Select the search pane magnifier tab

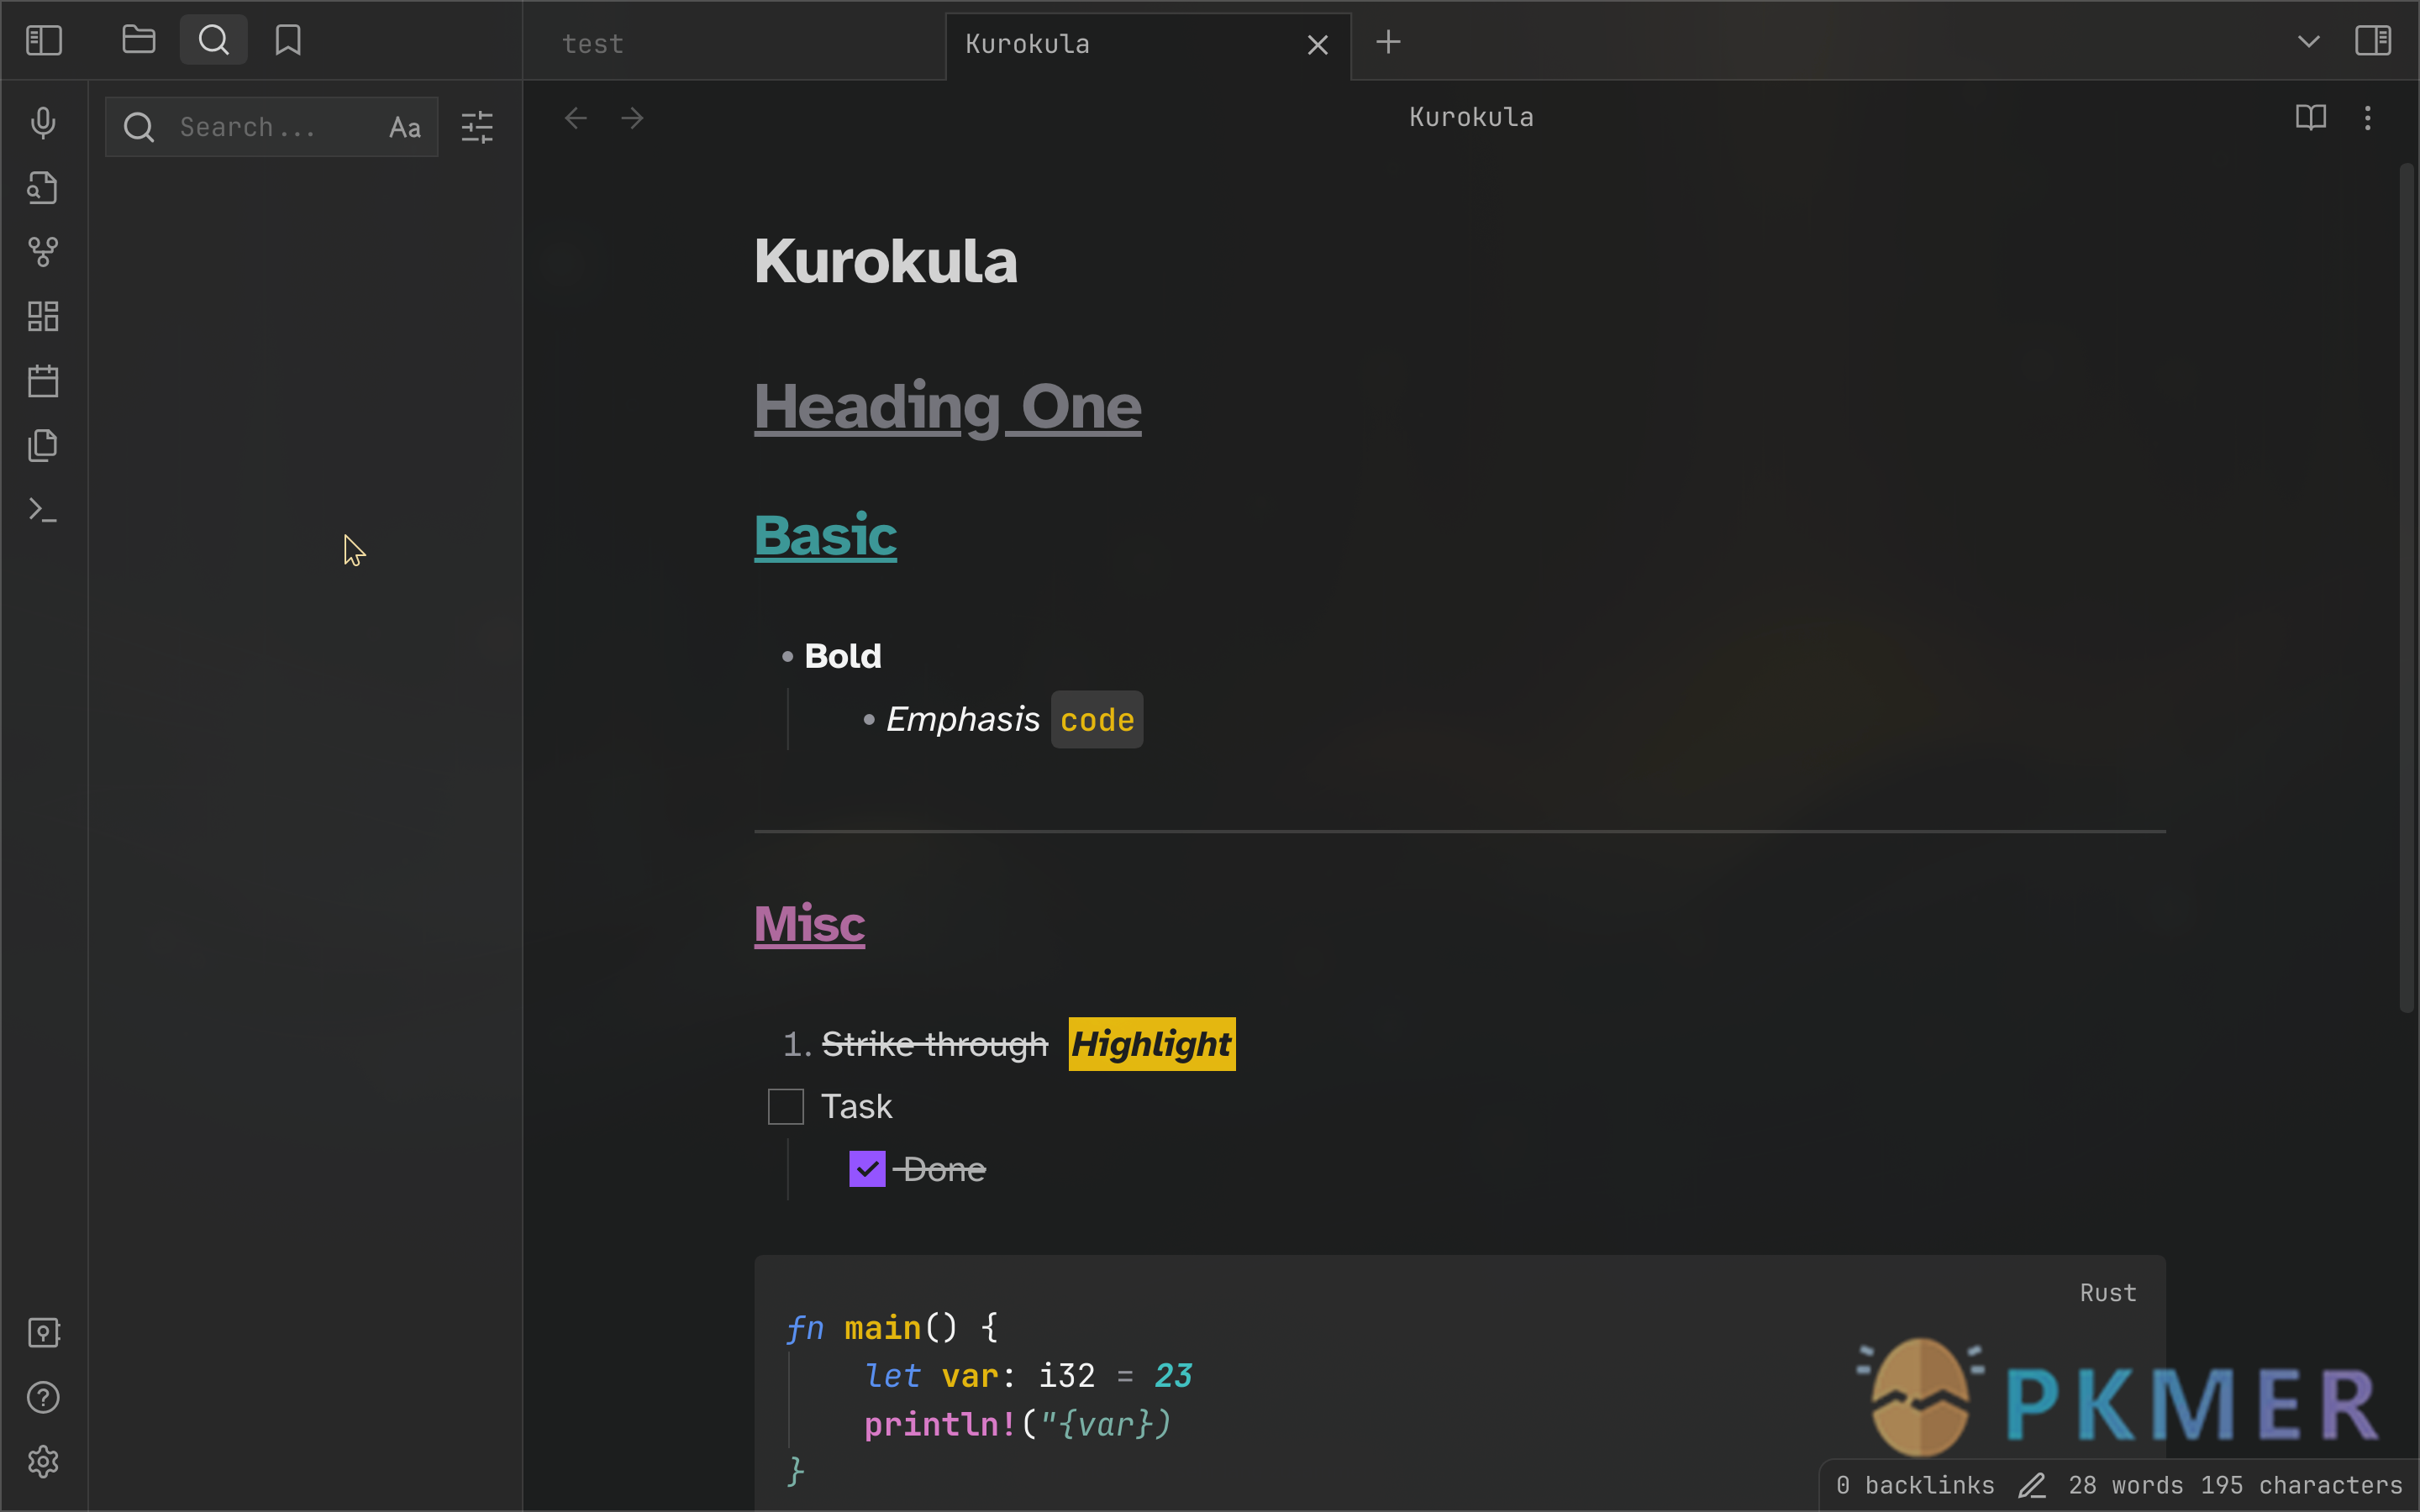(213, 40)
